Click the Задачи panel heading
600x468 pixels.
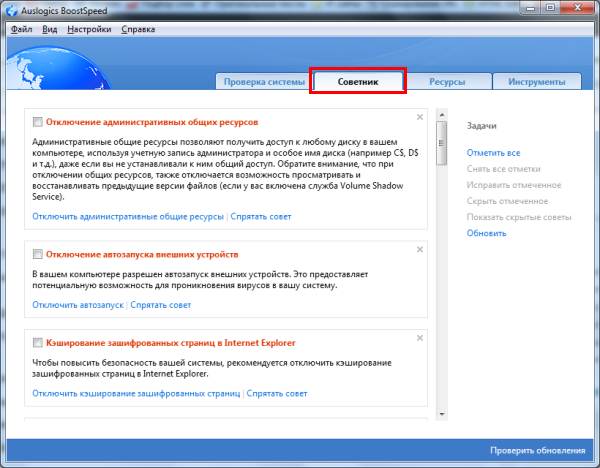(x=481, y=126)
